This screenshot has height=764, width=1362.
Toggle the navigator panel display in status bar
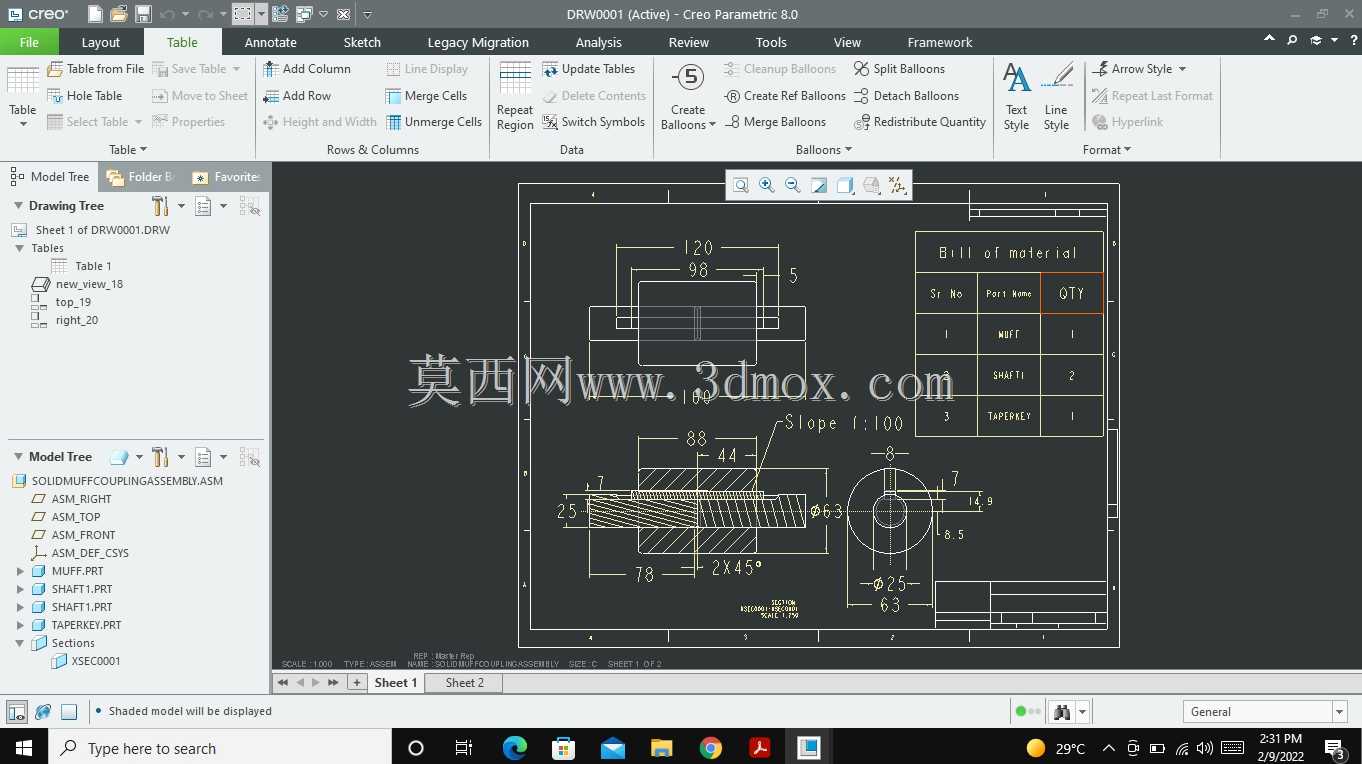(17, 712)
